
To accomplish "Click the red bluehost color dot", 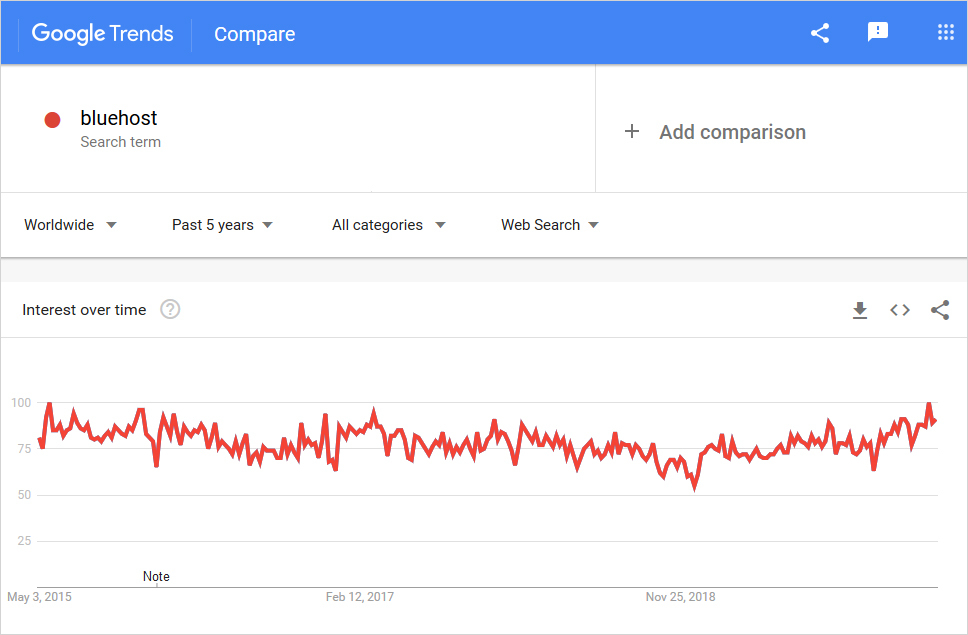I will coord(53,120).
